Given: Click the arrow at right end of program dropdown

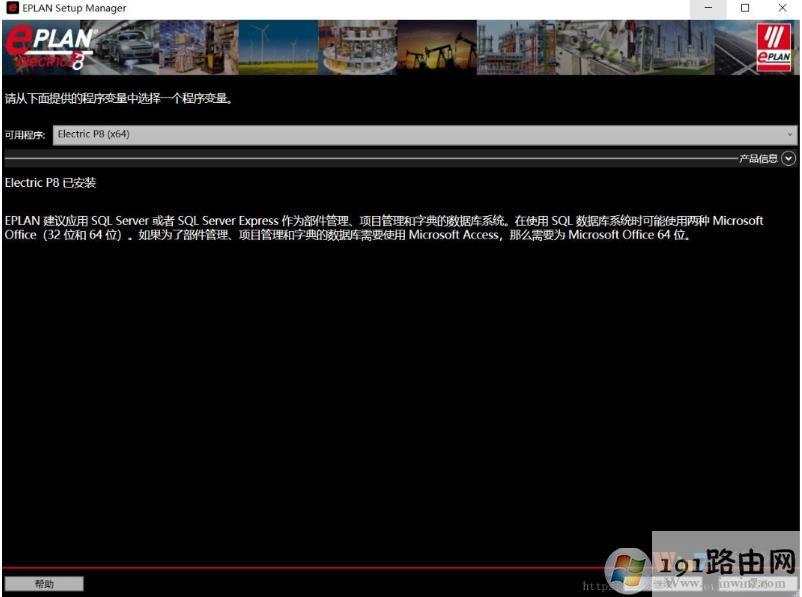Looking at the screenshot, I should point(789,134).
